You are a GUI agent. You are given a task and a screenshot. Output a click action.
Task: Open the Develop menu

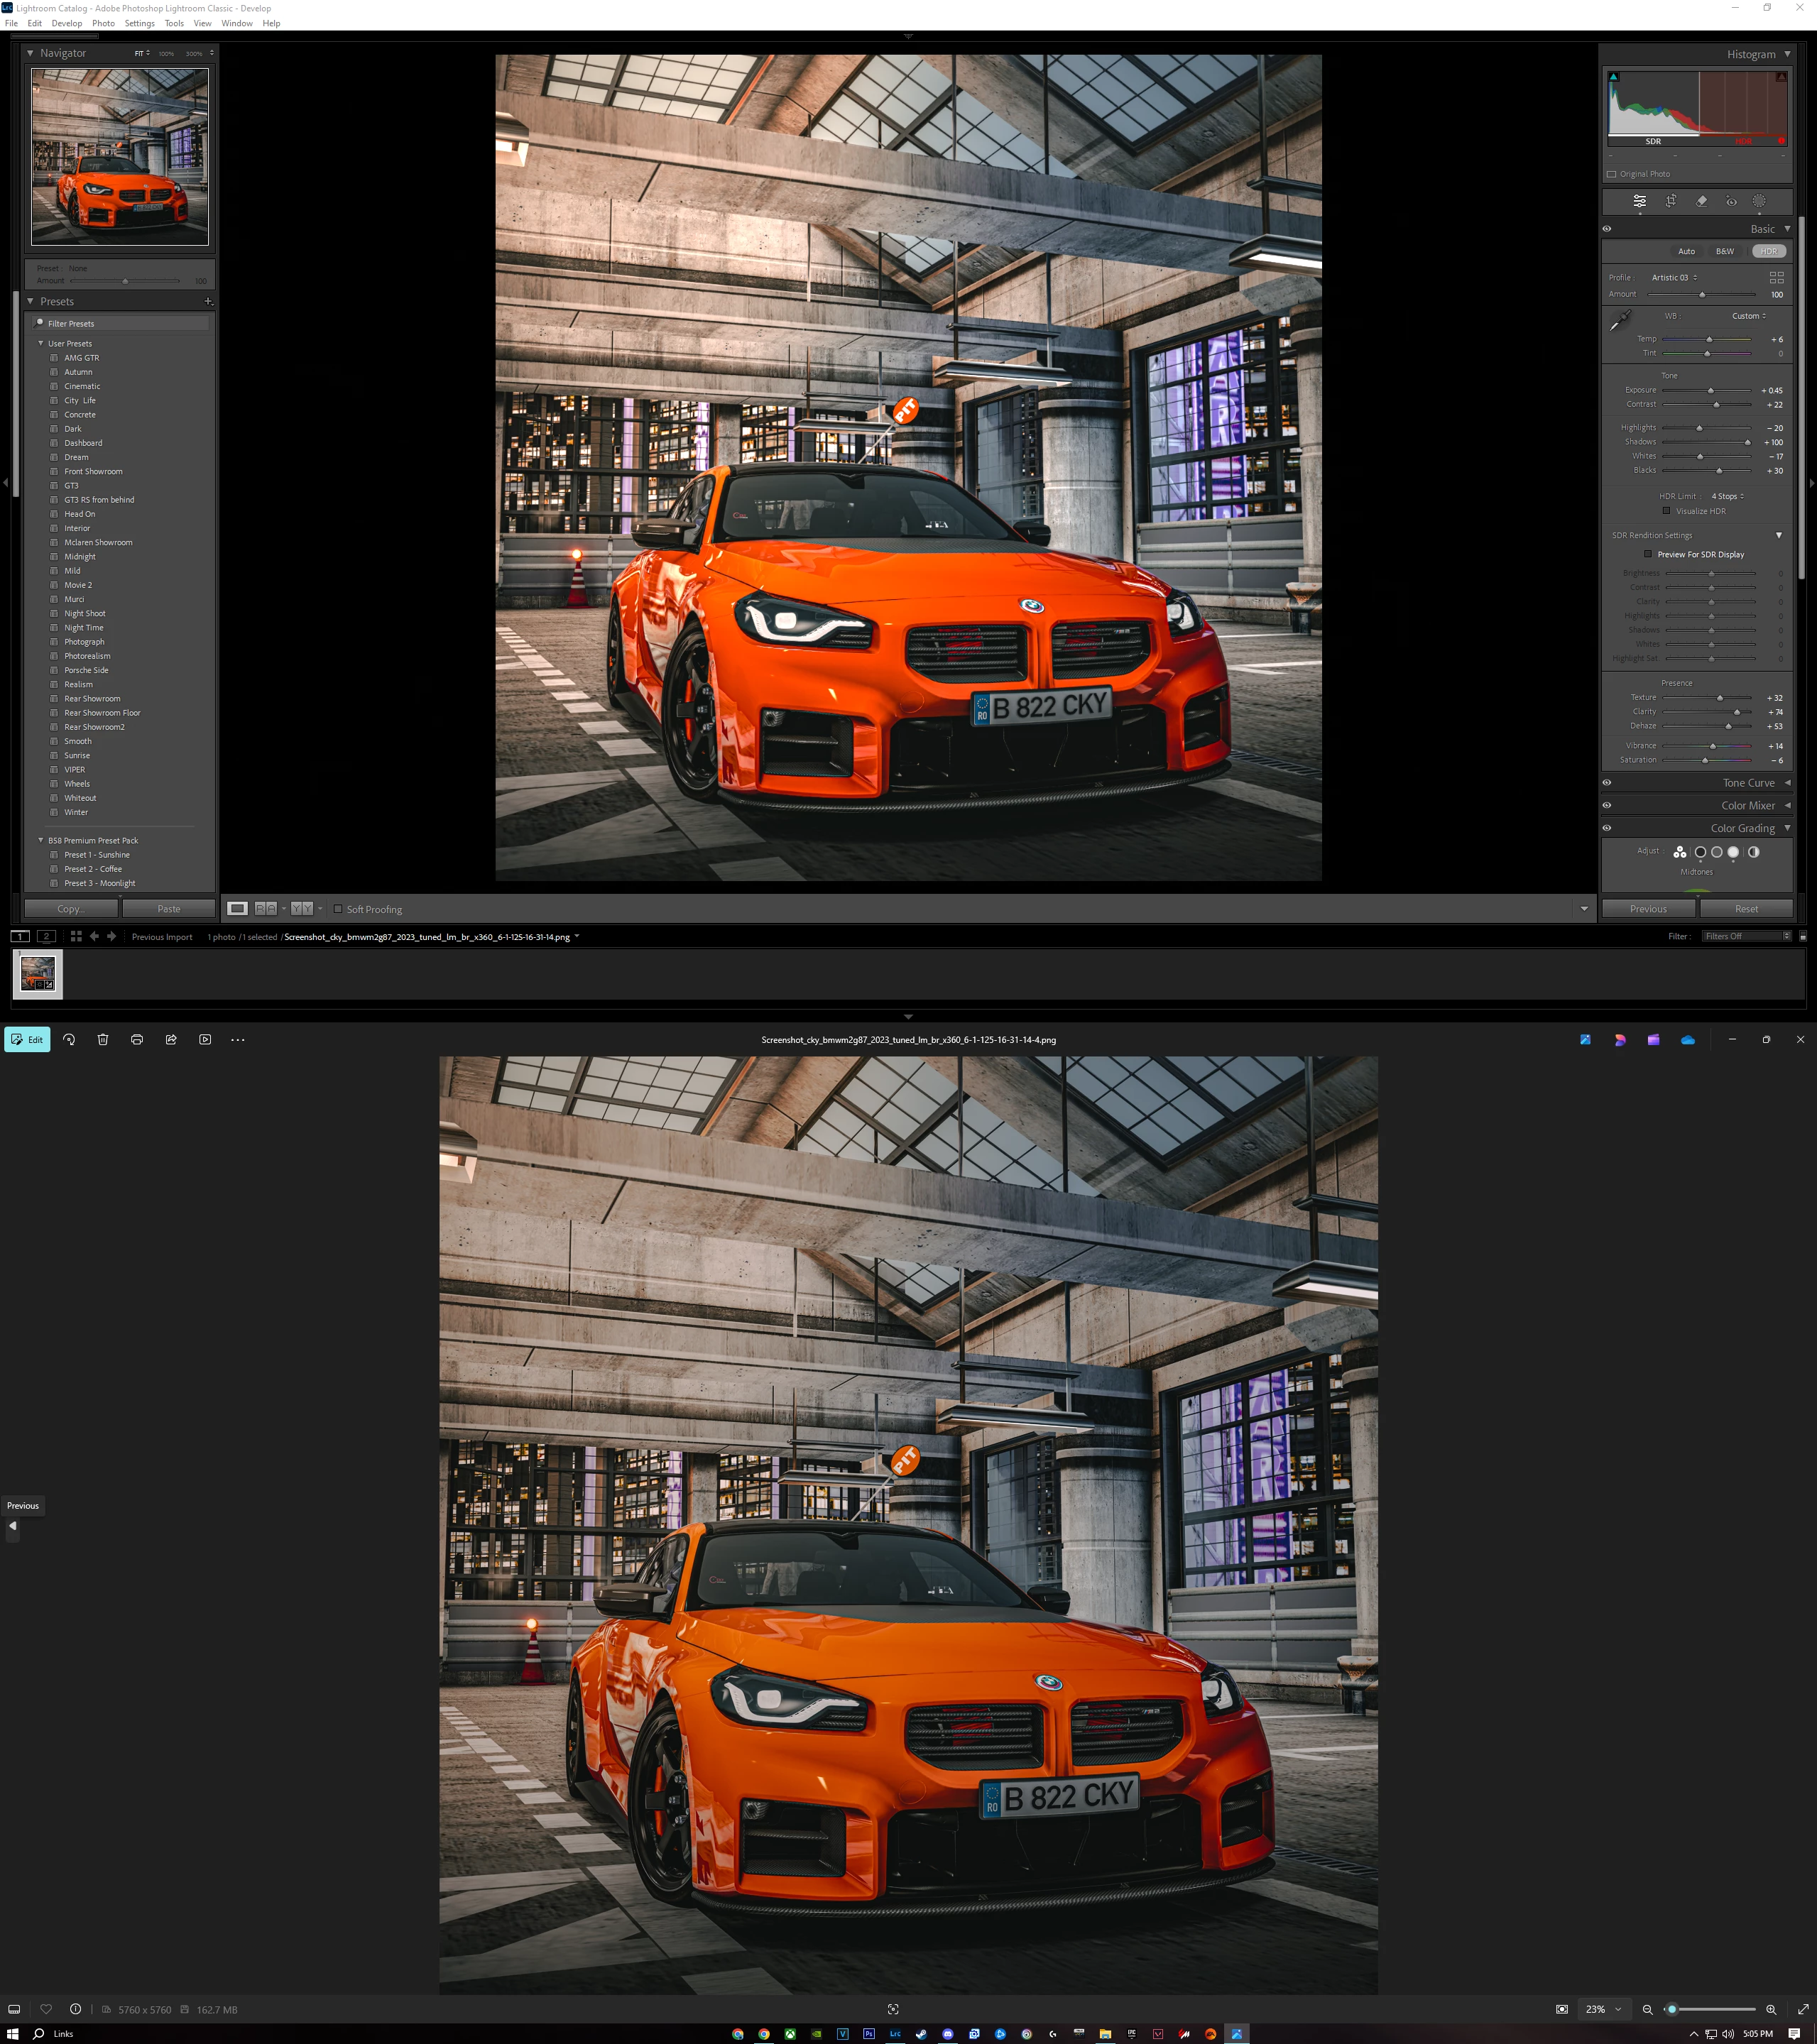coord(67,23)
